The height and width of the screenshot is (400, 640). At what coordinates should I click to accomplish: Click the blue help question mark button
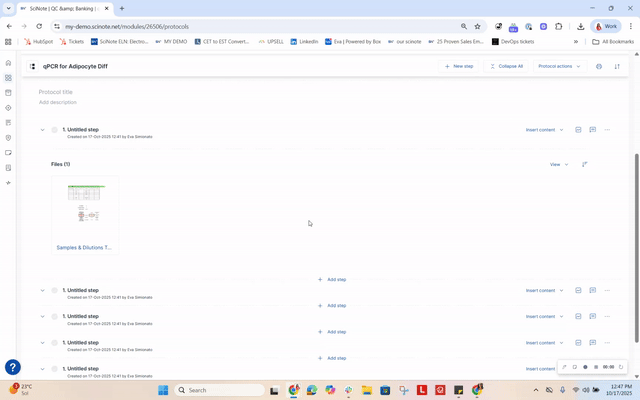pyautogui.click(x=13, y=367)
